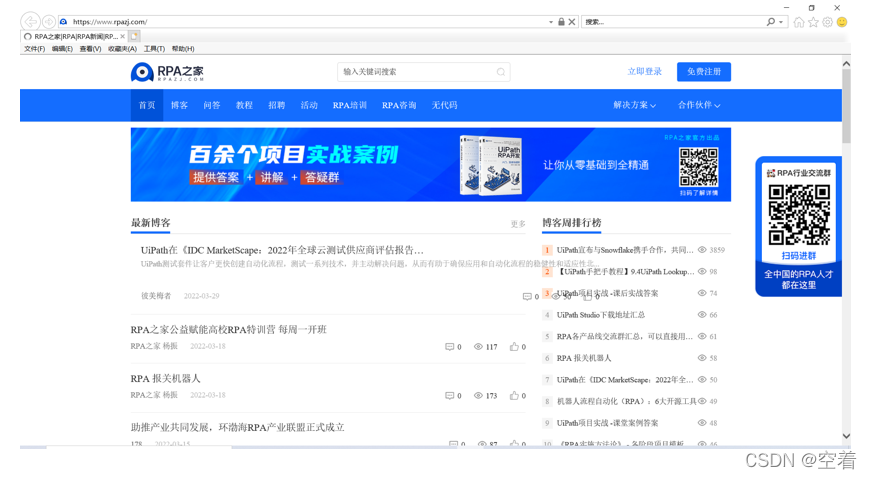
Task: Go to the 活动 navigation tab
Action: pos(309,105)
